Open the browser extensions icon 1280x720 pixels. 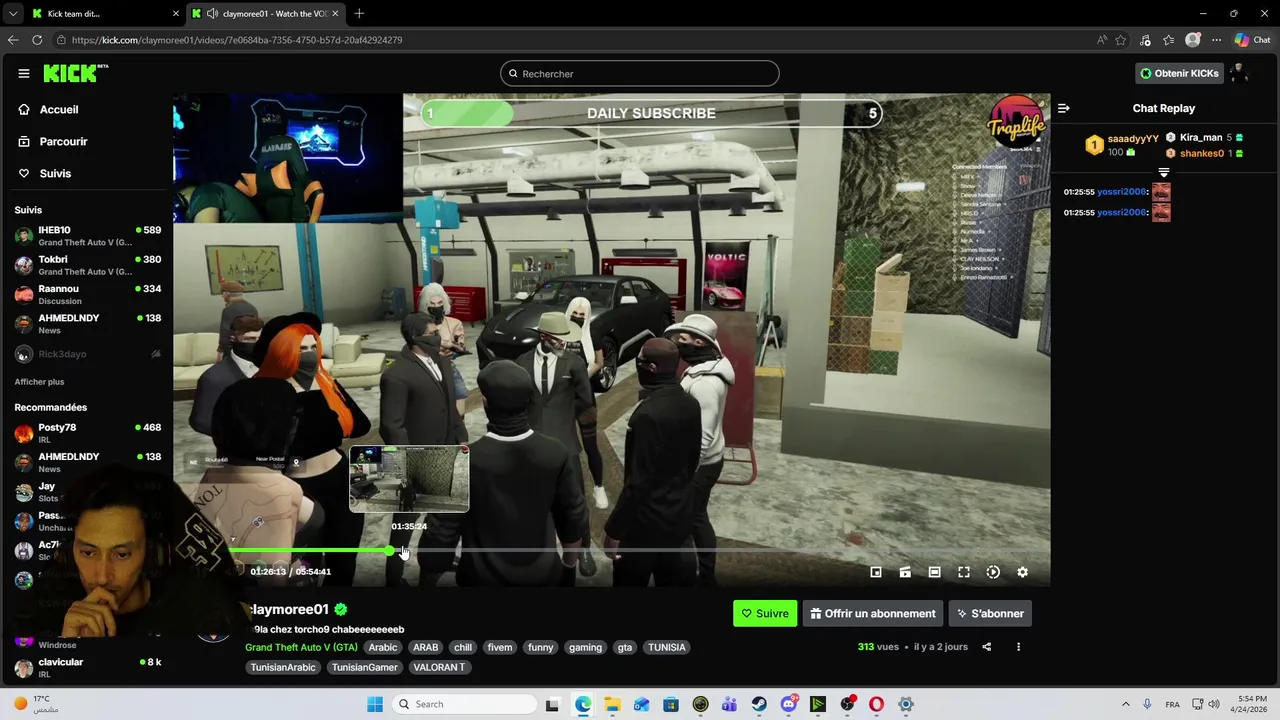(x=1145, y=40)
